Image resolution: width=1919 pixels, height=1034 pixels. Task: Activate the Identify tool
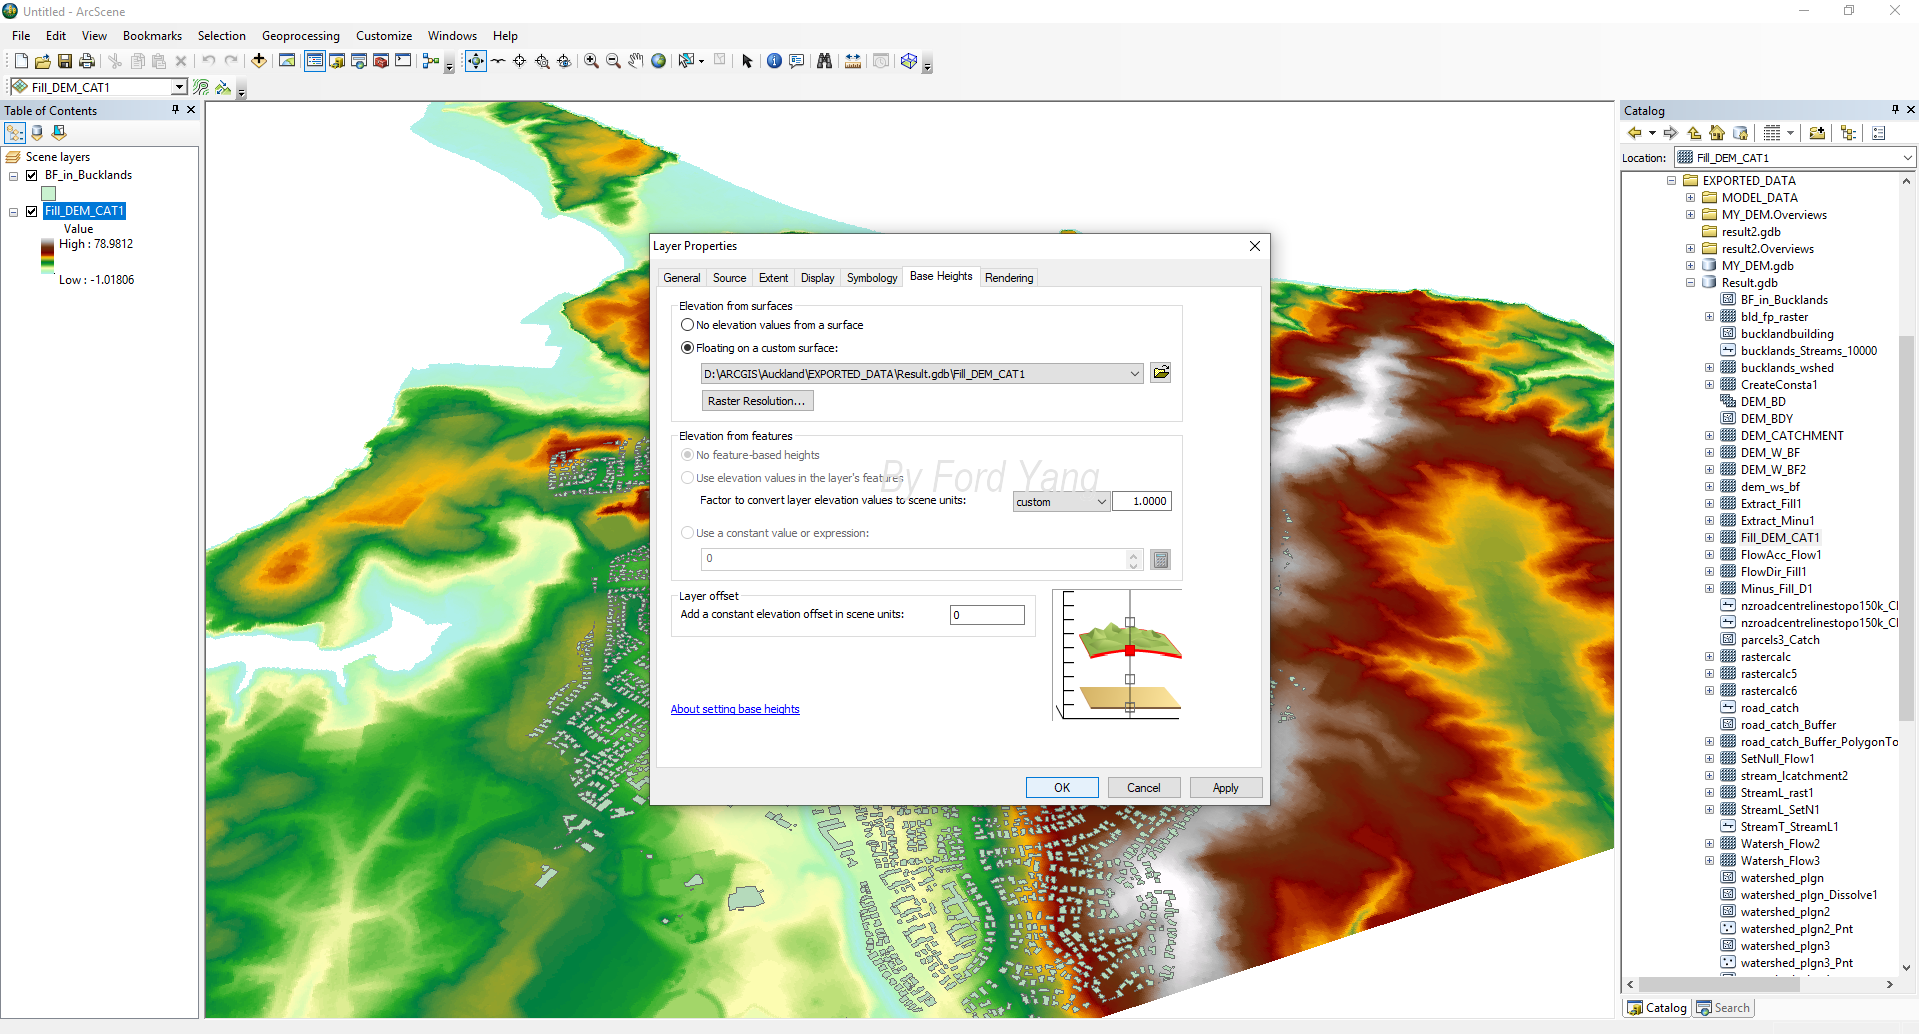774,61
